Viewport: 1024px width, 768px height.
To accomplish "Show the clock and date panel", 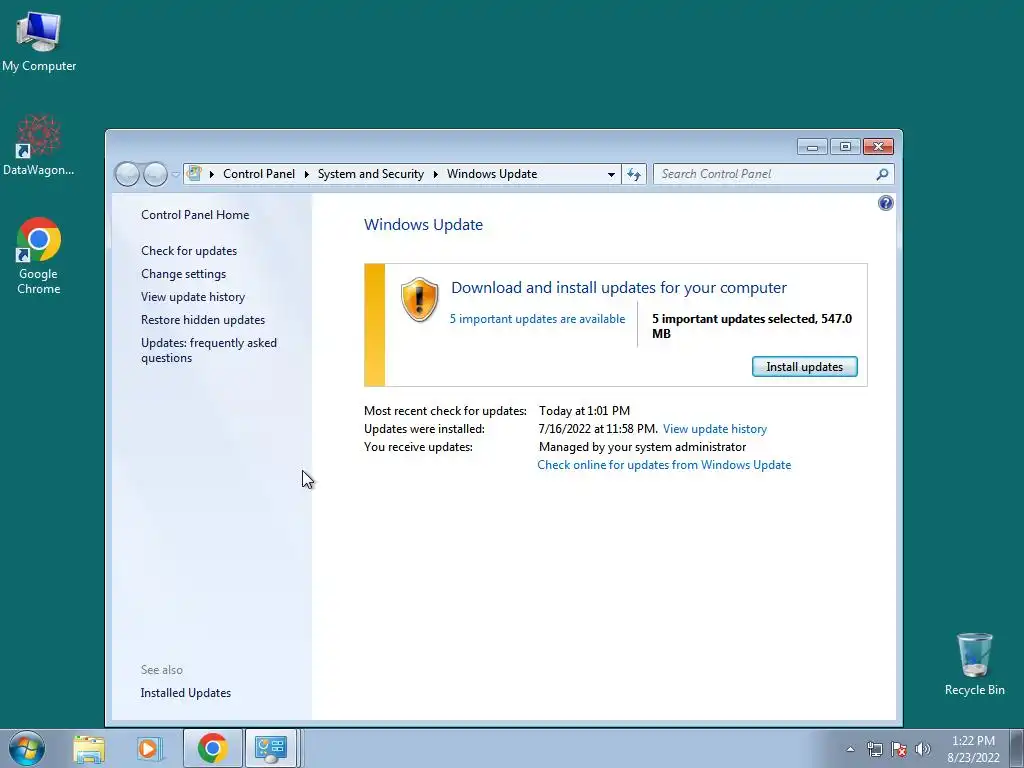I will click(973, 749).
